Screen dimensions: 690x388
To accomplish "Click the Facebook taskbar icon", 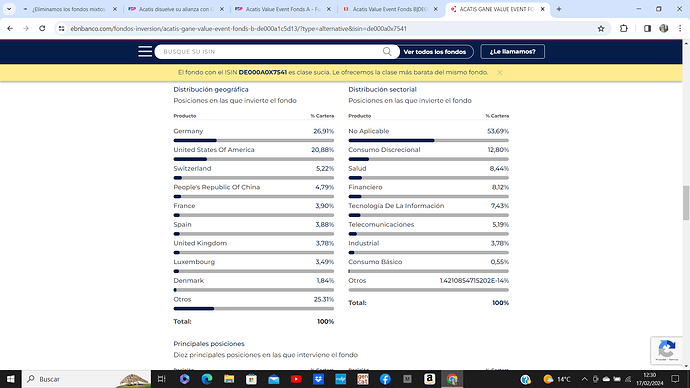I will 385,379.
